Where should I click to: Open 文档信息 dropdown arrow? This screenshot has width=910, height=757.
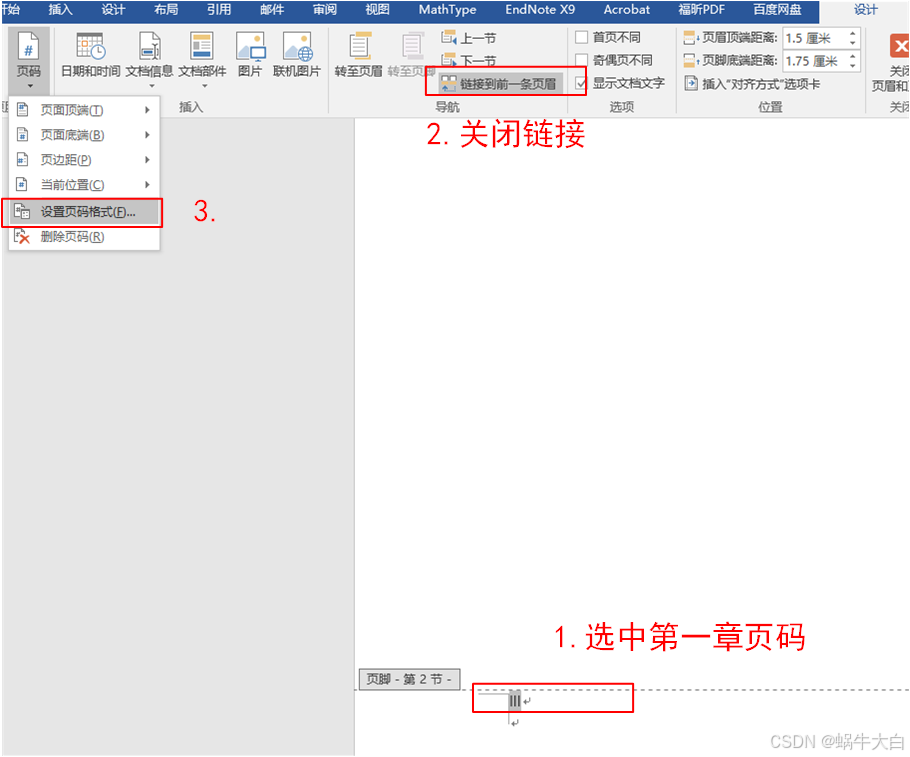click(152, 86)
